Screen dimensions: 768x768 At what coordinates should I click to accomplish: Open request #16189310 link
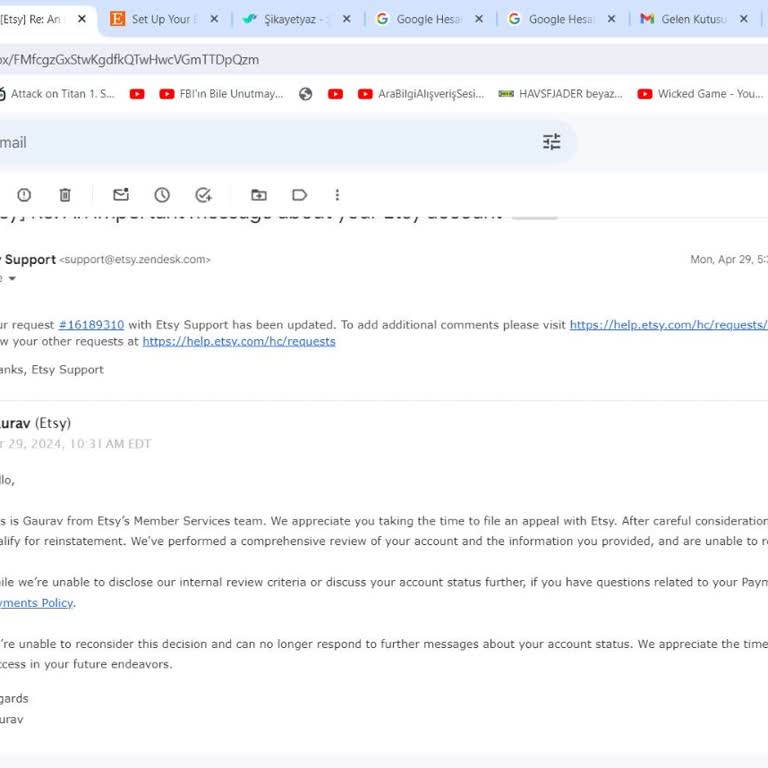91,325
